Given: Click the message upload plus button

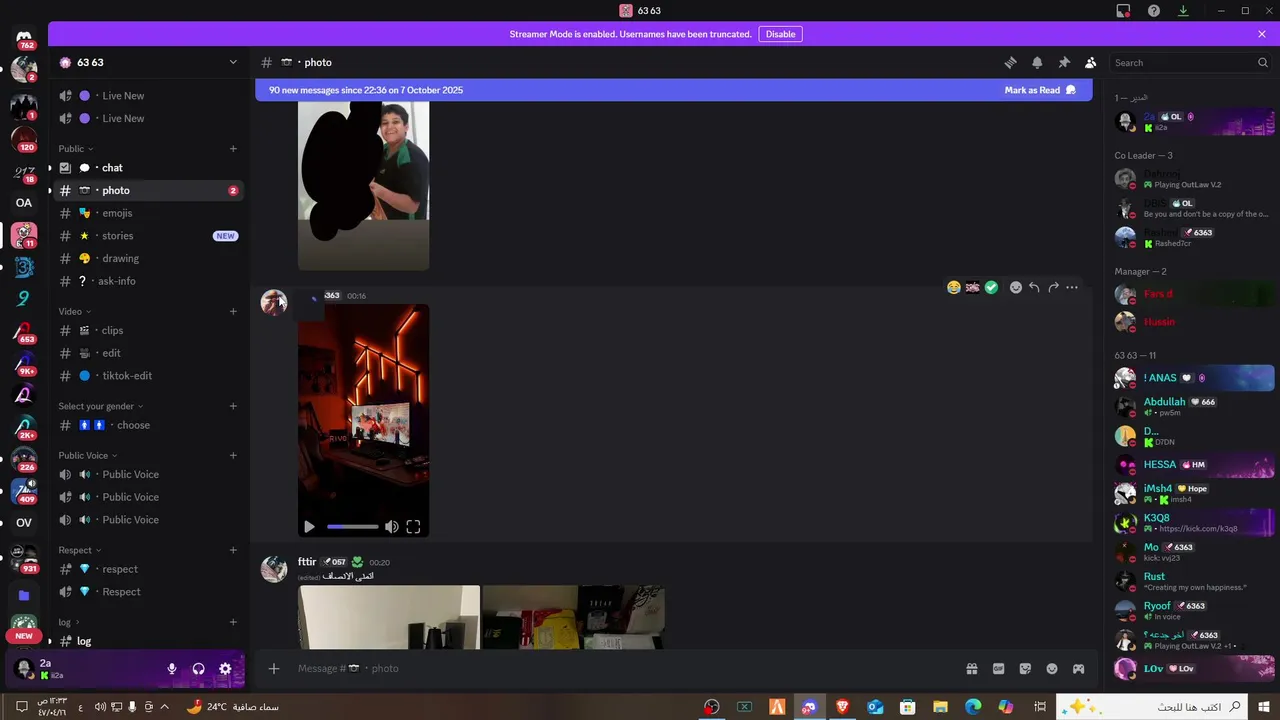Looking at the screenshot, I should point(274,668).
